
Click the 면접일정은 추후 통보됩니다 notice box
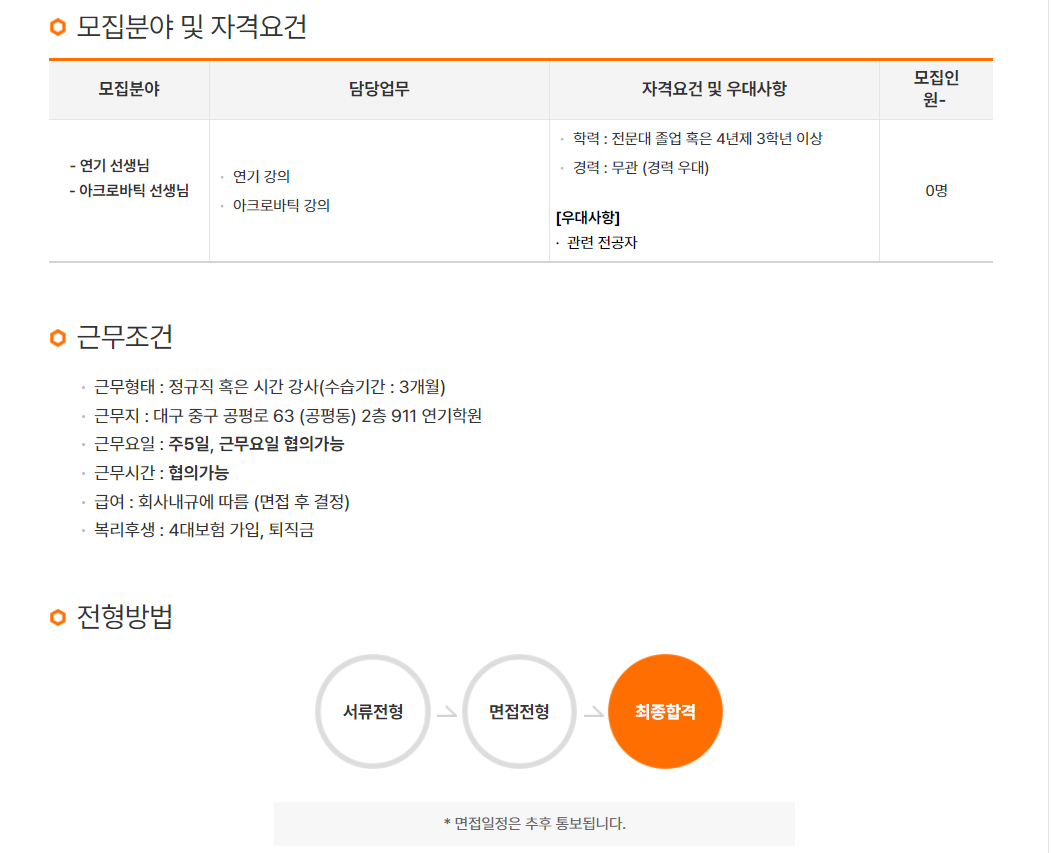(534, 824)
